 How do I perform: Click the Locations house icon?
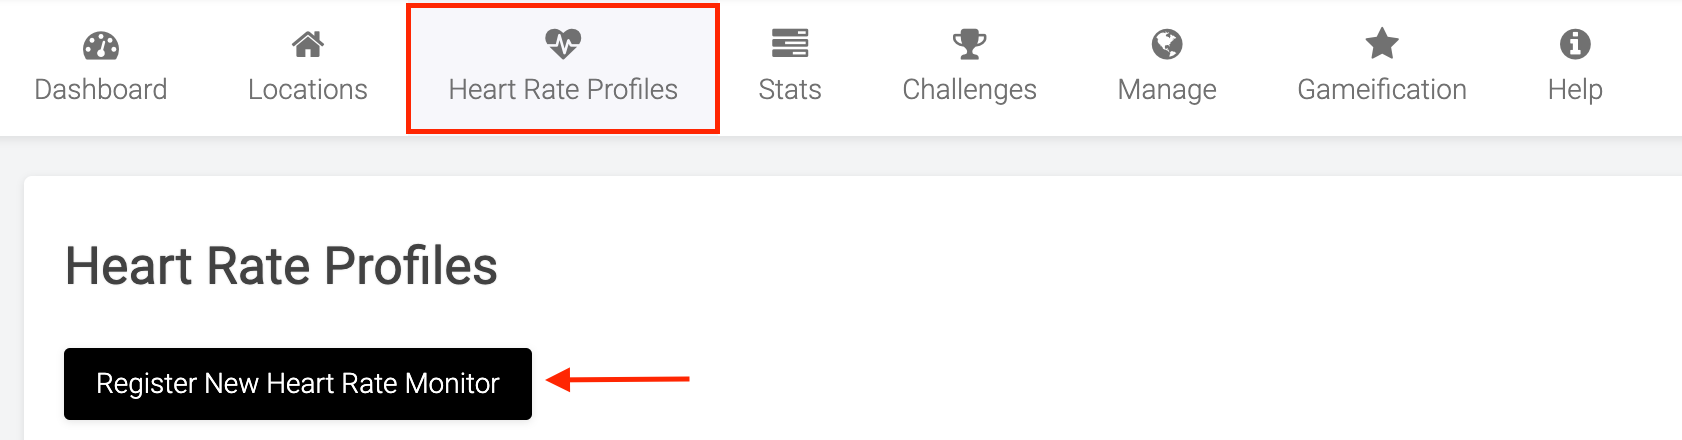point(308,44)
